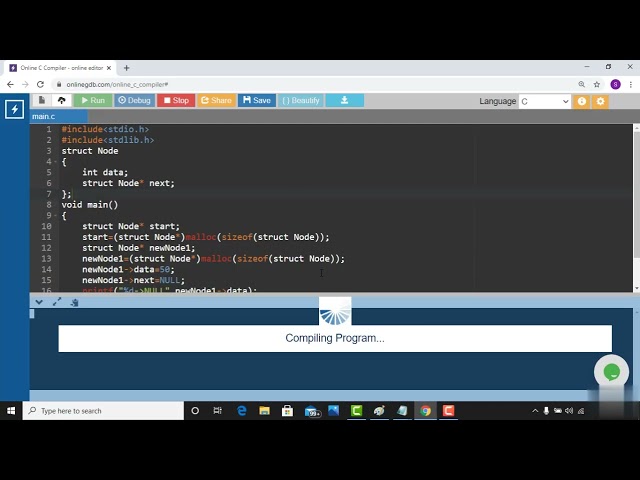Open the Language dropdown set to C
The width and height of the screenshot is (640, 480).
coord(544,101)
